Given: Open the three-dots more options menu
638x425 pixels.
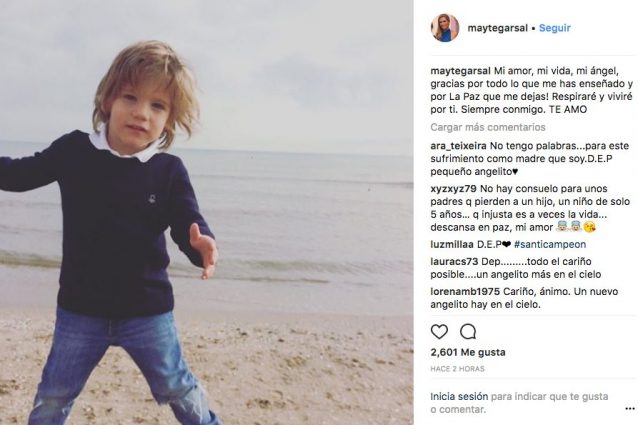Looking at the screenshot, I should (629, 409).
